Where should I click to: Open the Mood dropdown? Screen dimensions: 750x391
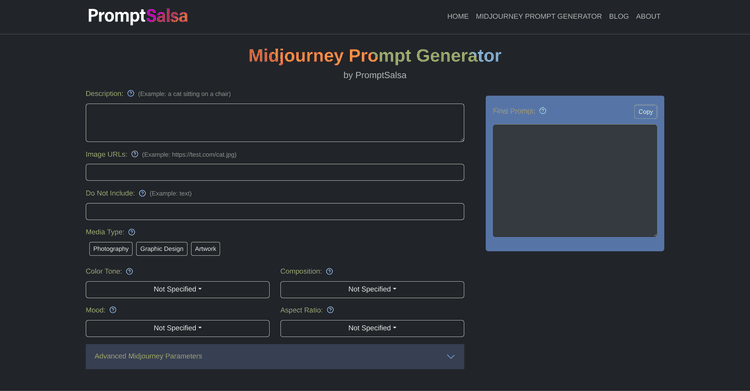coord(177,328)
